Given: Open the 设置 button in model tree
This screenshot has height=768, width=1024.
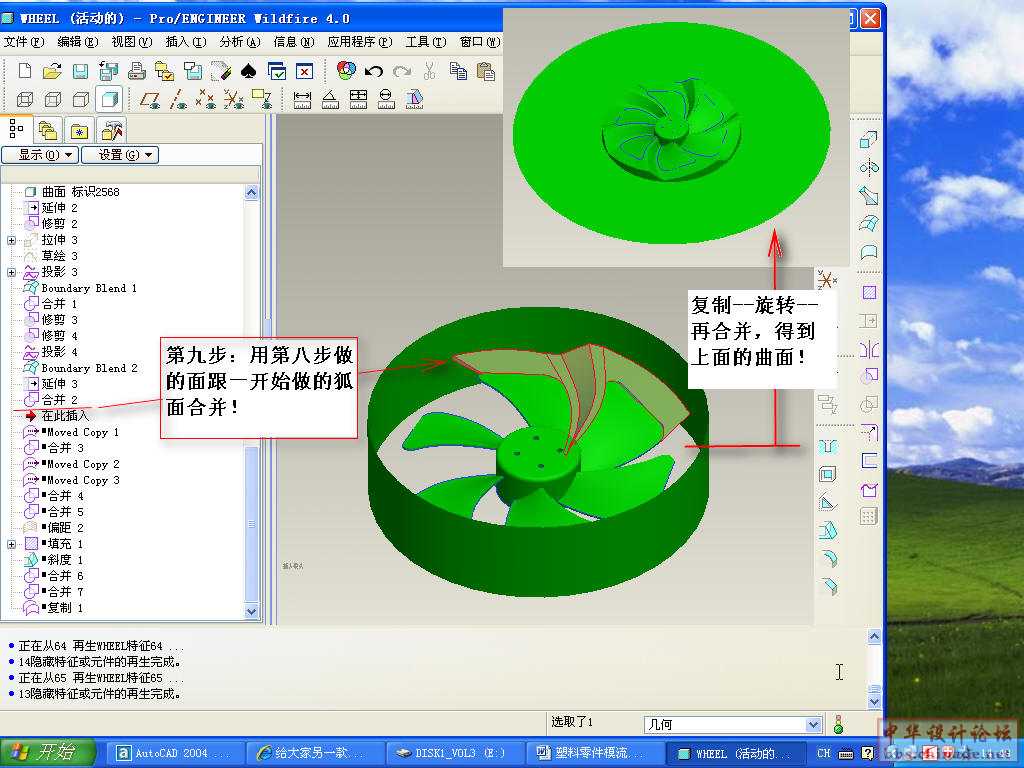Looking at the screenshot, I should point(119,155).
